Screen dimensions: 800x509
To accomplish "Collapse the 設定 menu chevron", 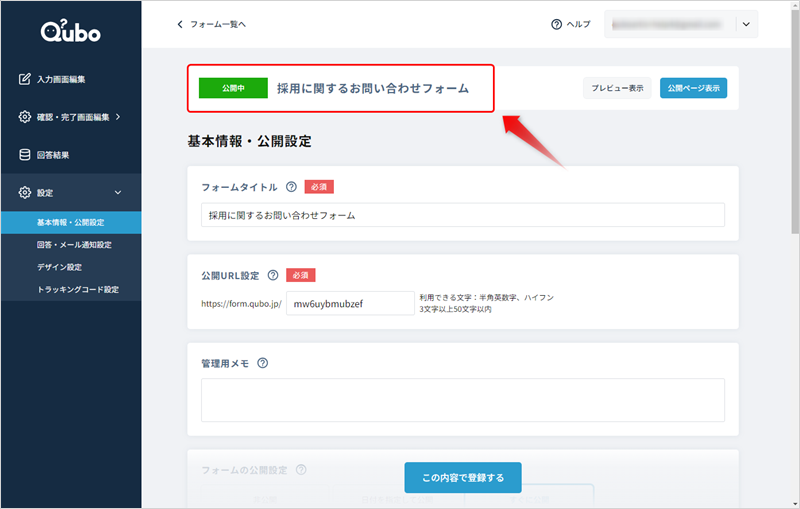I will click(118, 192).
